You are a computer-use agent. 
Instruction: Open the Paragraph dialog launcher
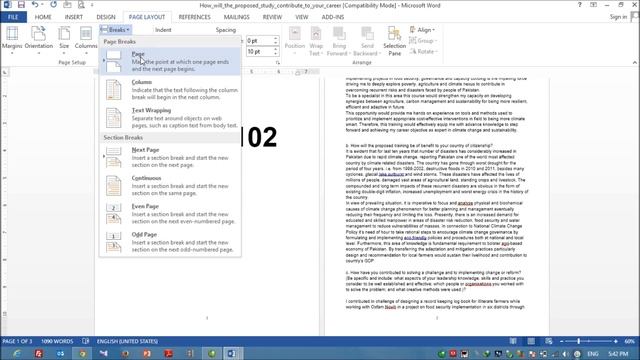(278, 63)
